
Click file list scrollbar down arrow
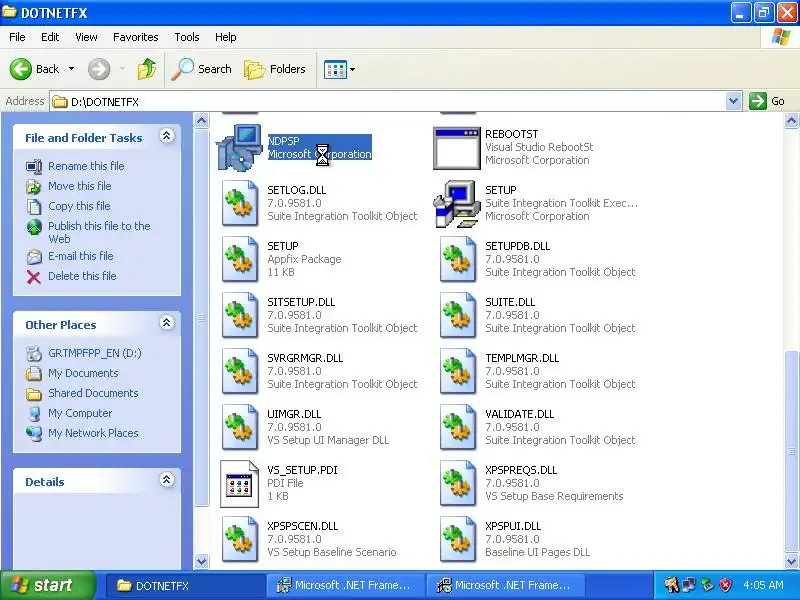pyautogui.click(x=791, y=561)
